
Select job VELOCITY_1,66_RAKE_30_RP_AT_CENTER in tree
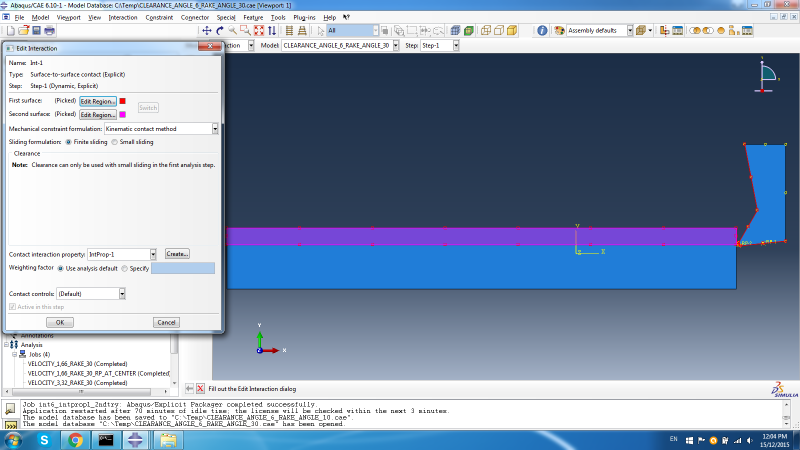(98, 373)
